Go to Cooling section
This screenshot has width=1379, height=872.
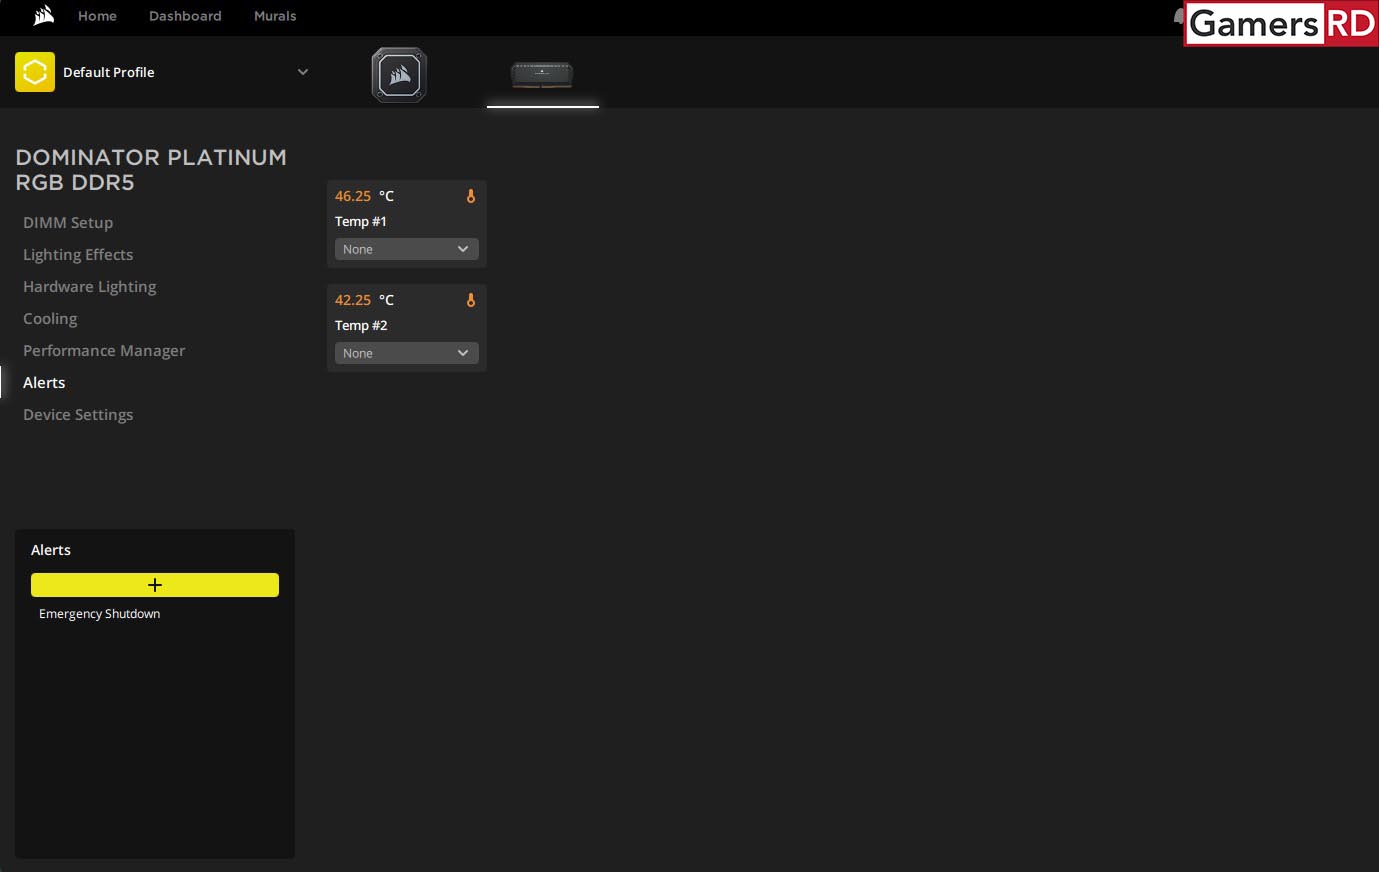point(50,318)
